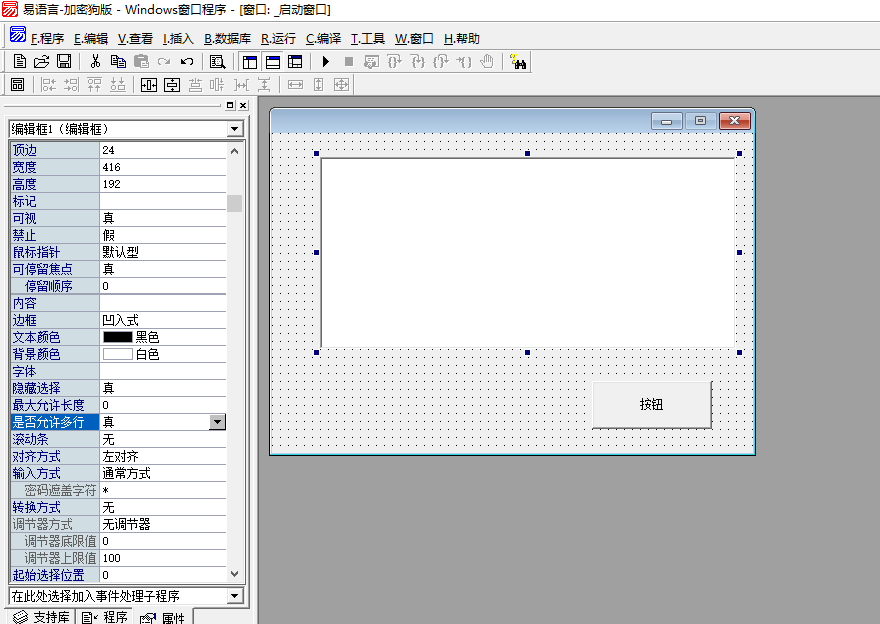Open the R.运行 menu
This screenshot has width=880, height=624.
tap(278, 39)
